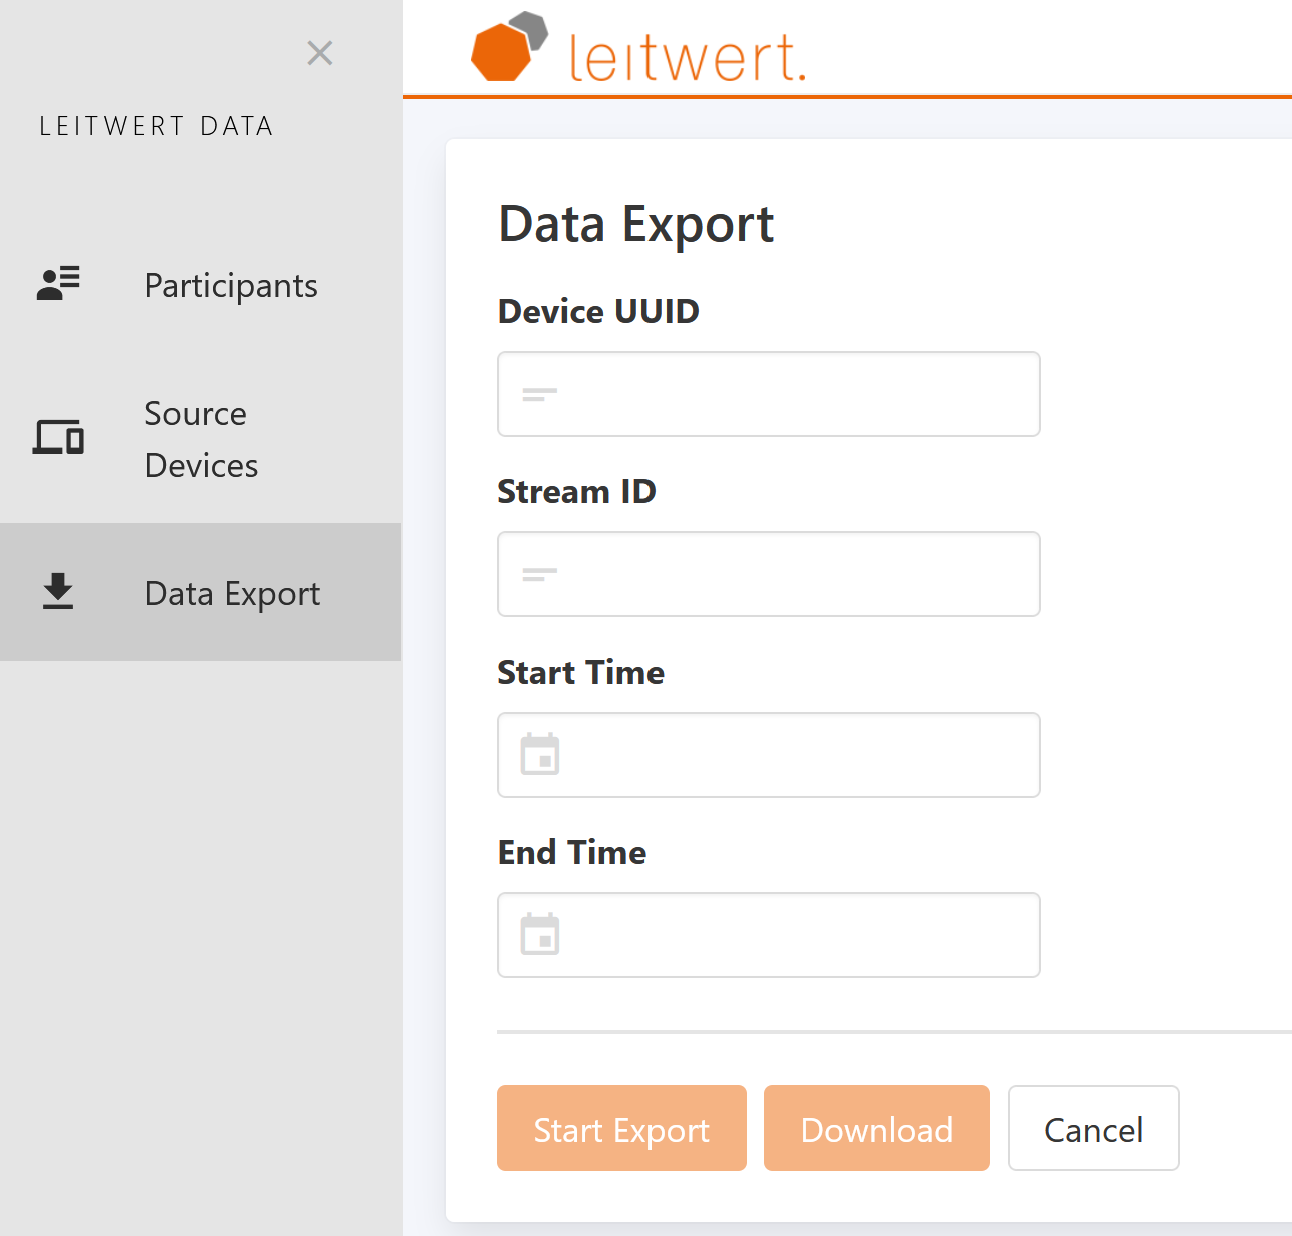
Task: Open the End Time calendar picker
Action: point(540,935)
